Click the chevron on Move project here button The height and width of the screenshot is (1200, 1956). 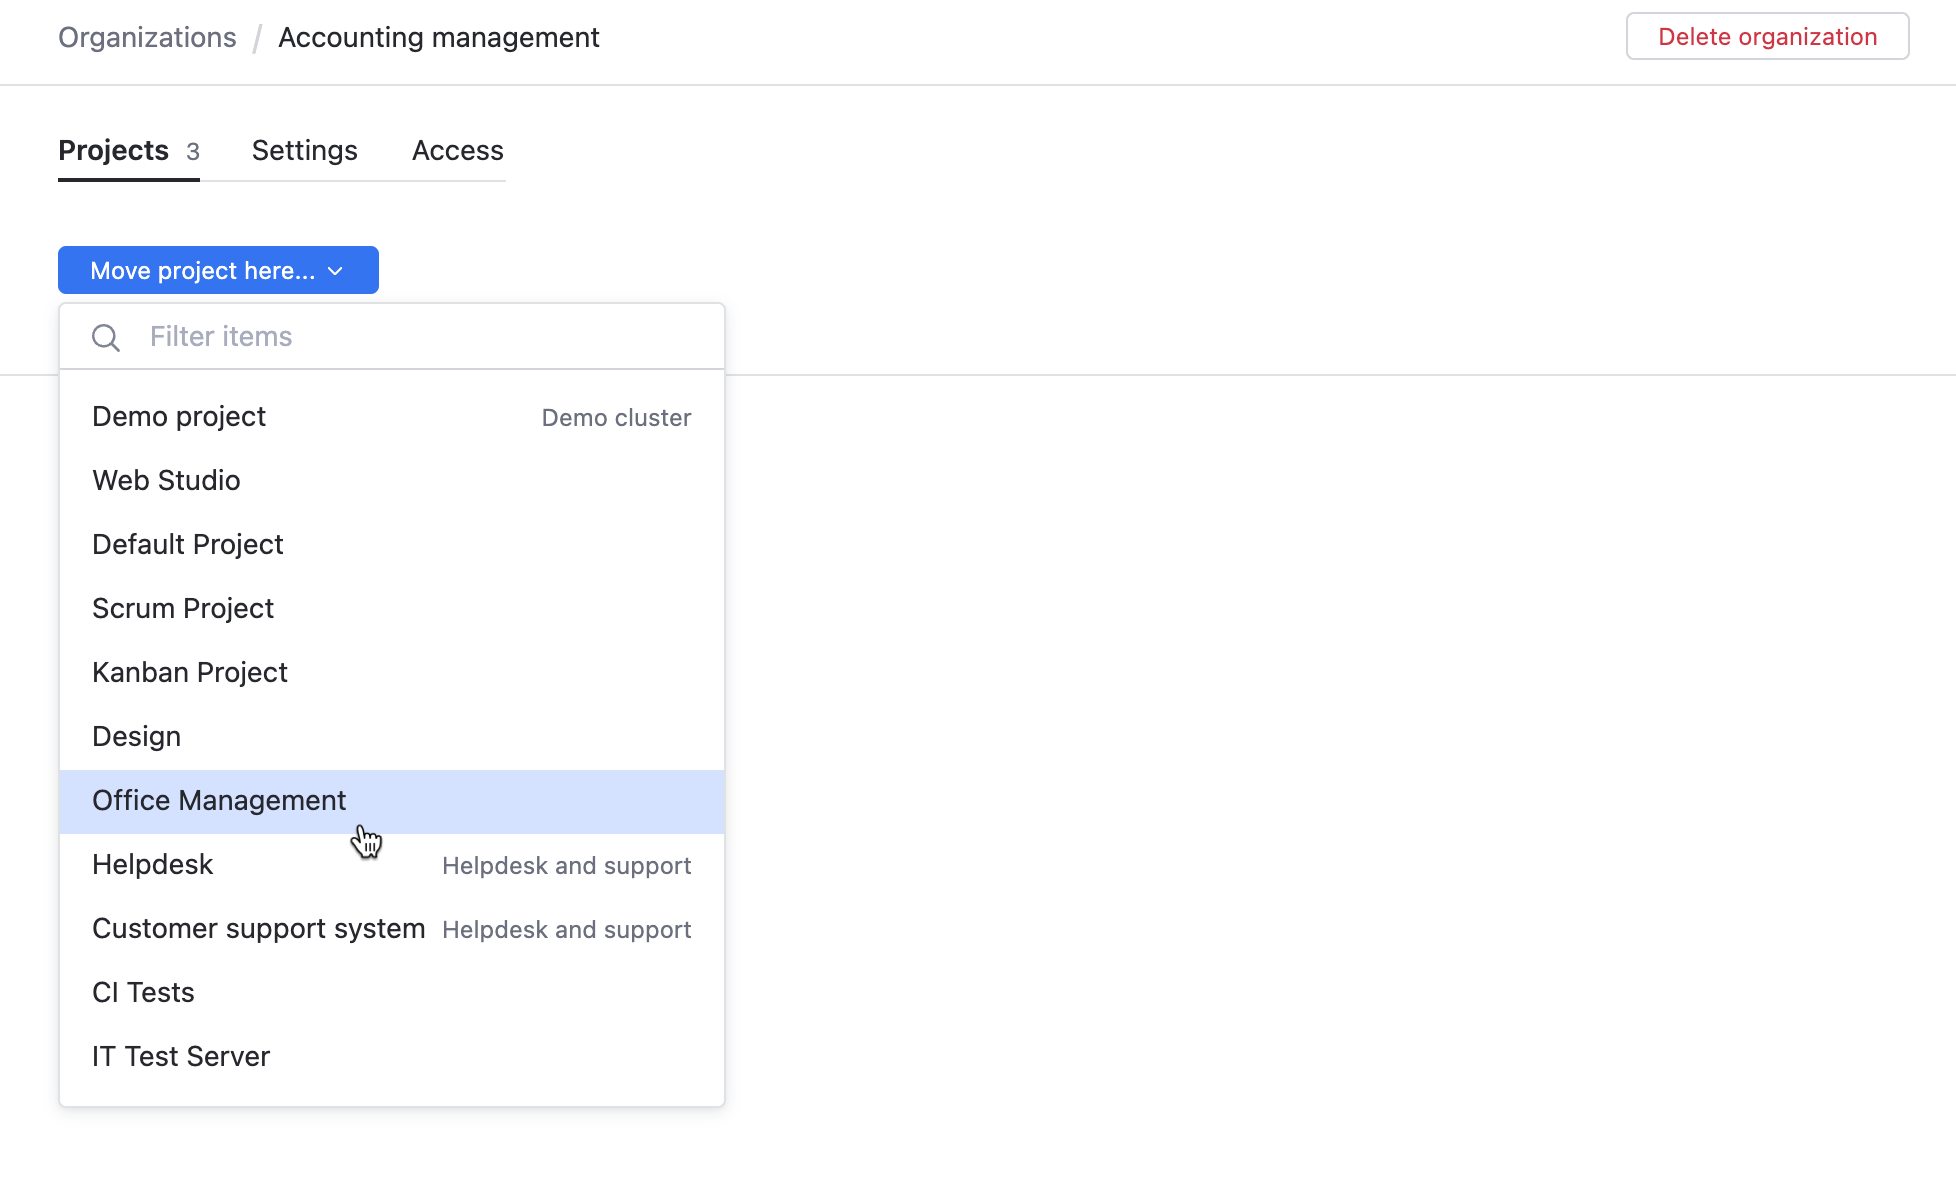click(x=337, y=270)
